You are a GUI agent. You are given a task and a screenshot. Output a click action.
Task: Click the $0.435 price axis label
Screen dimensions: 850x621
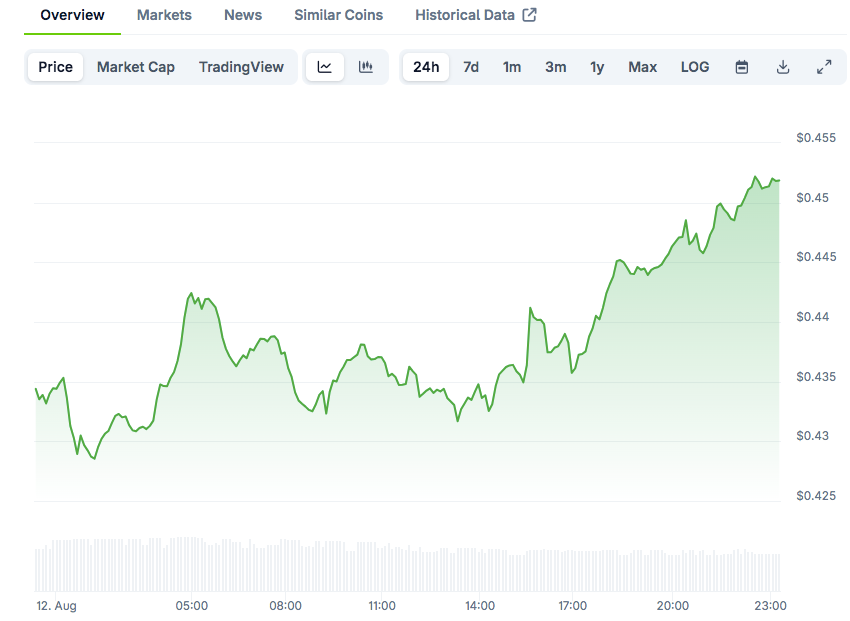[x=816, y=377]
